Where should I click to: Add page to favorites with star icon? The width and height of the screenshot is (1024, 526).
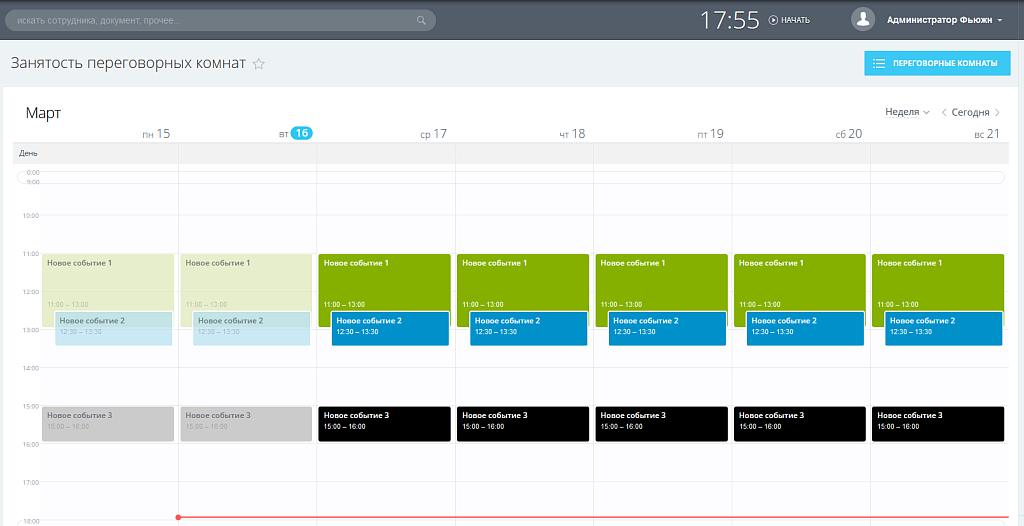(259, 64)
